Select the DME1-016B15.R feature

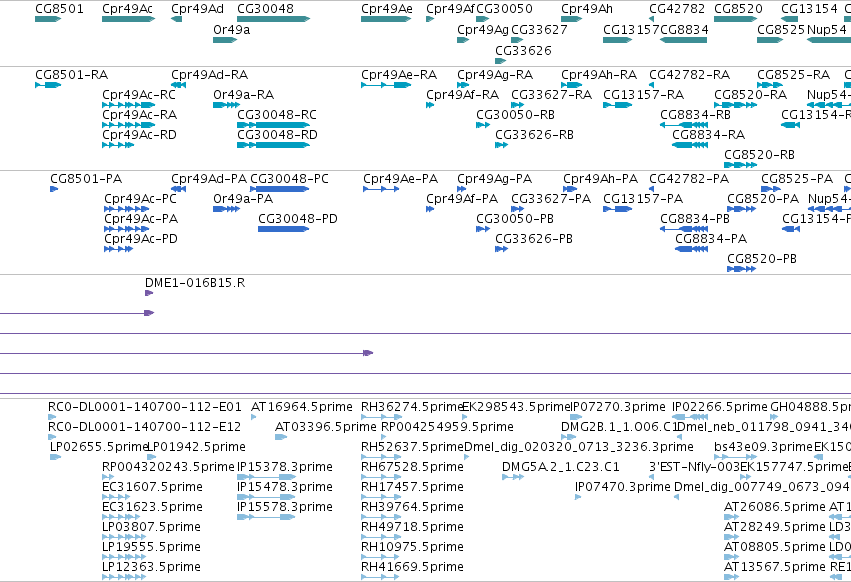click(149, 293)
